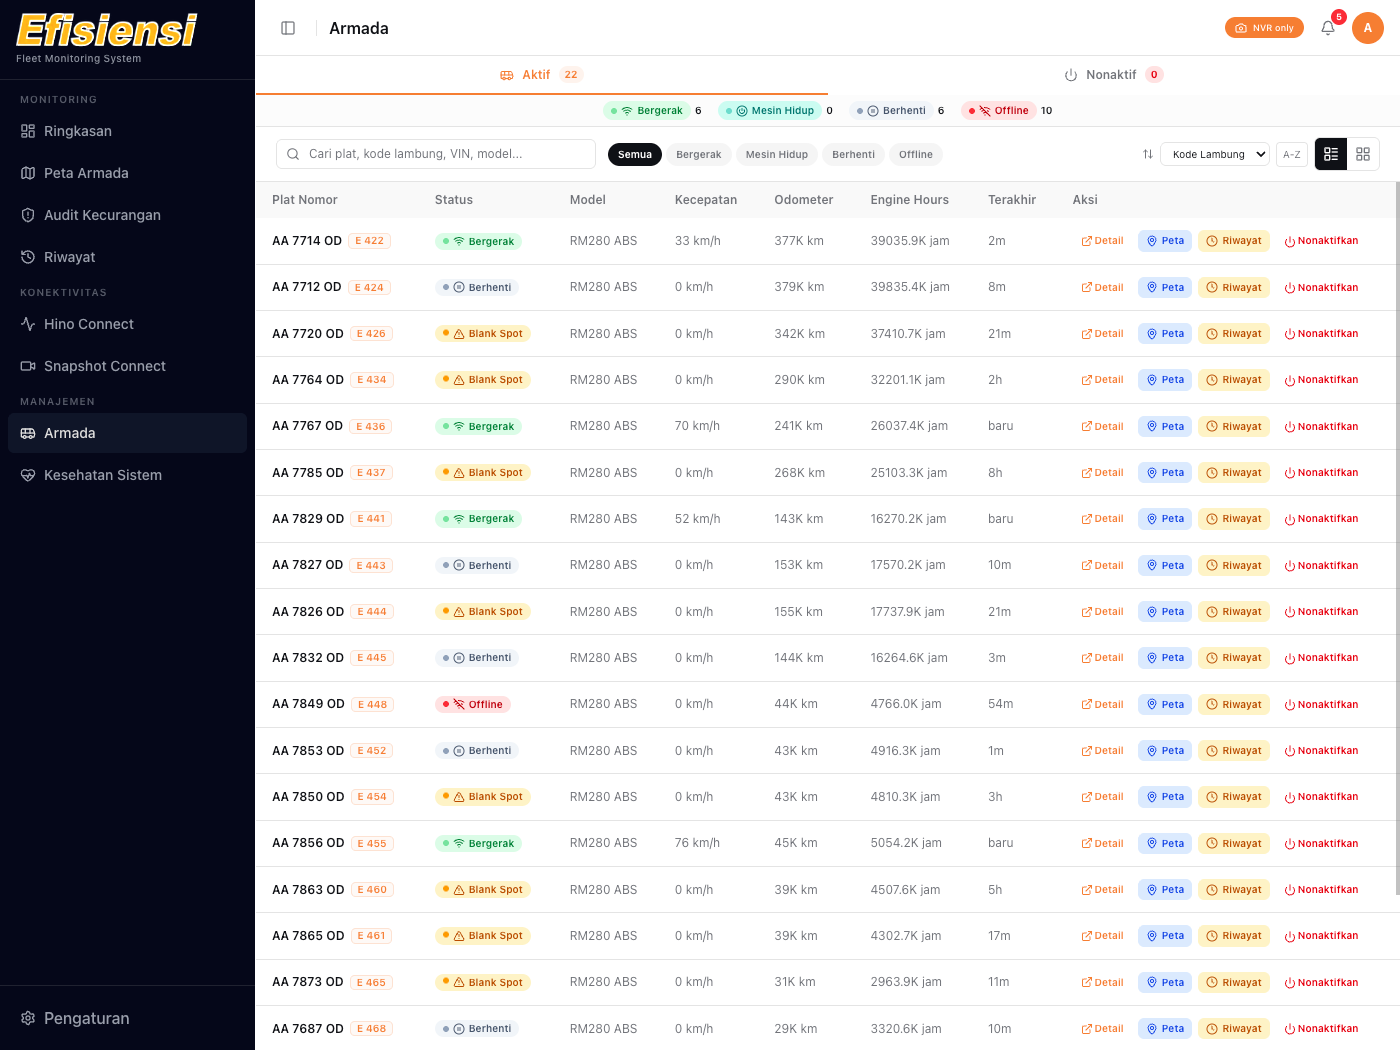Click the search vehicle input field

(436, 154)
